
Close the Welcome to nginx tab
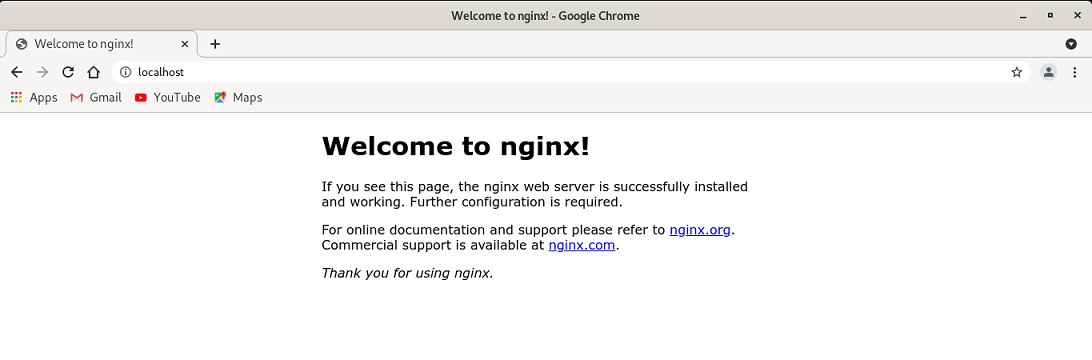(185, 44)
